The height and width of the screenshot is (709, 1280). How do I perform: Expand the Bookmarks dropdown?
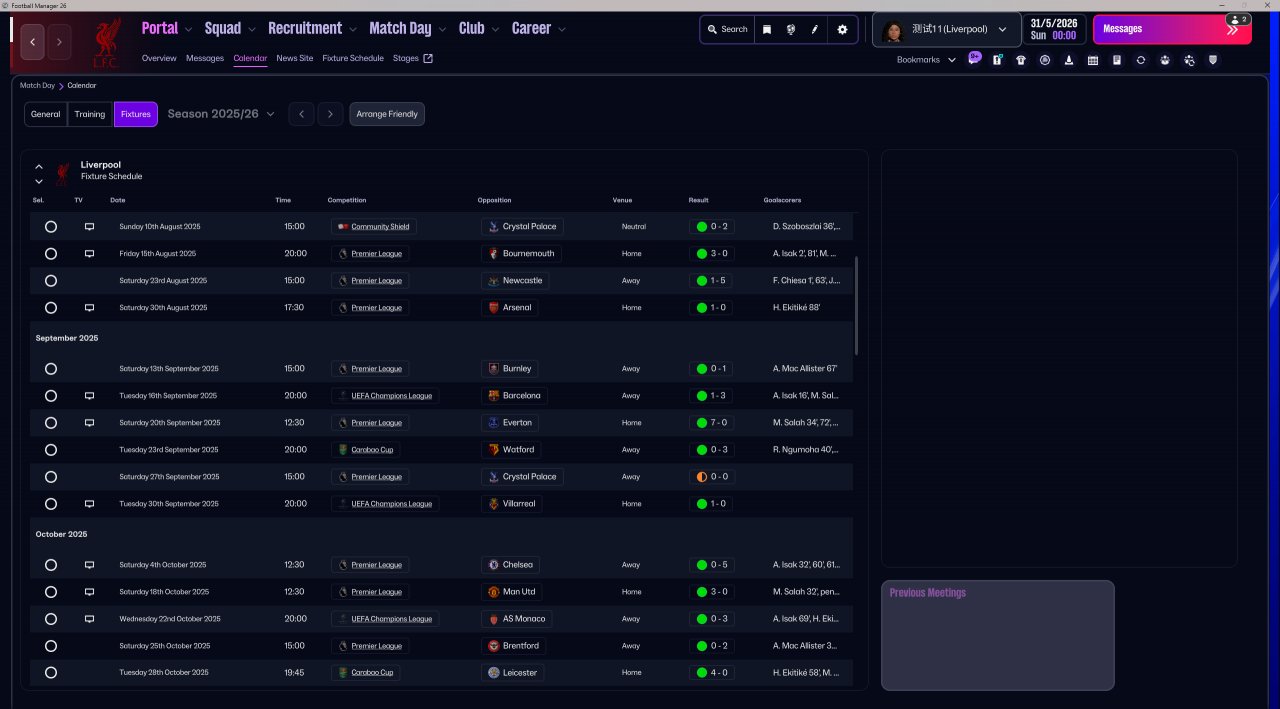coord(926,60)
